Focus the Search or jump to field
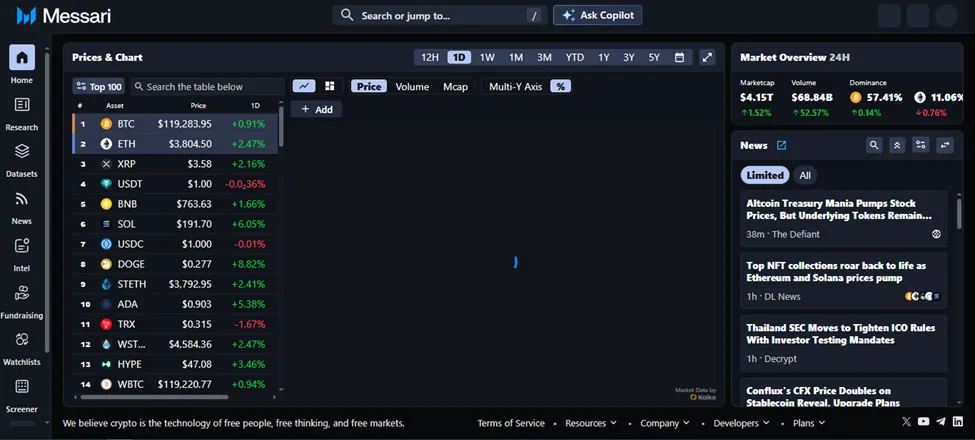Image resolution: width=975 pixels, height=440 pixels. coord(439,16)
